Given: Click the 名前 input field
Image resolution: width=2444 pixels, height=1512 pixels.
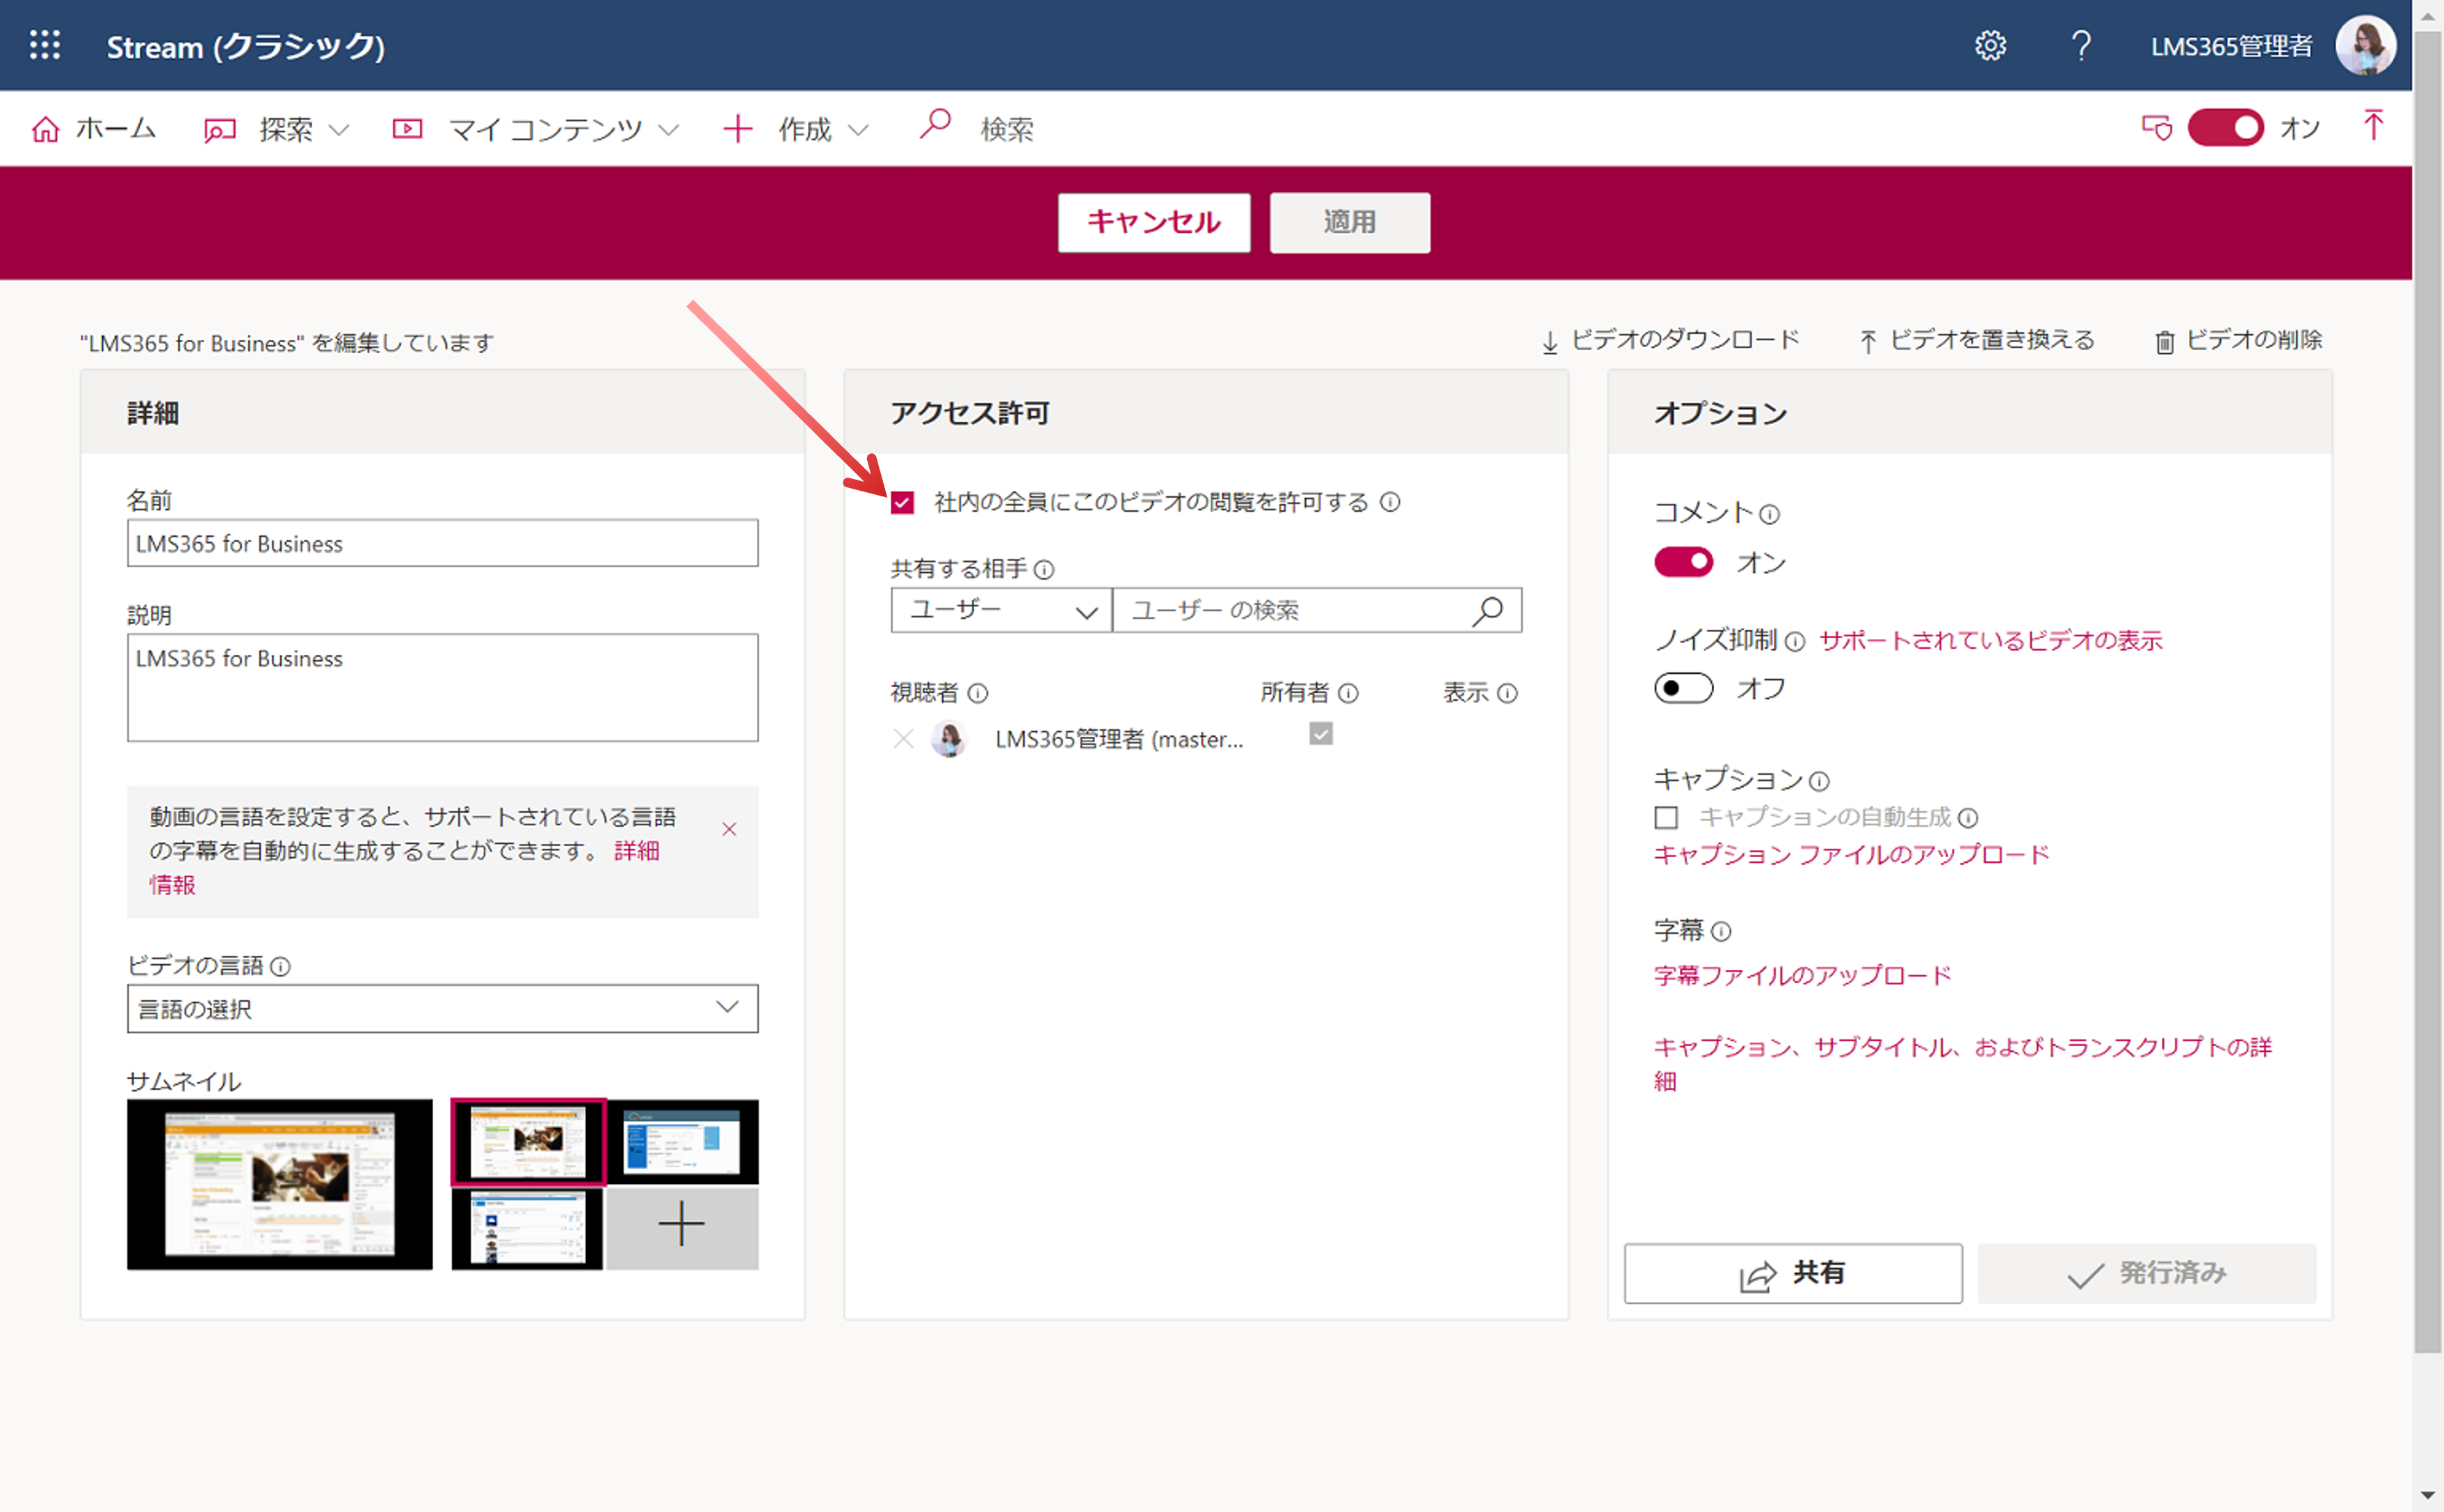Looking at the screenshot, I should point(442,543).
